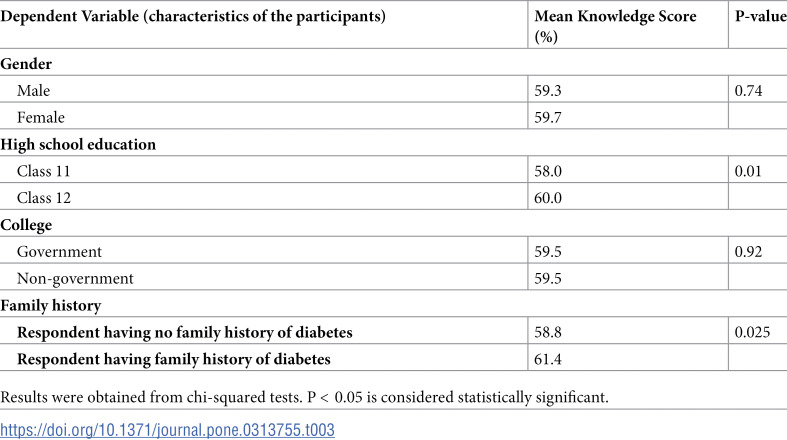Screen dimensions: 787x440
Task: Select the Male row label
Action: pos(33,91)
